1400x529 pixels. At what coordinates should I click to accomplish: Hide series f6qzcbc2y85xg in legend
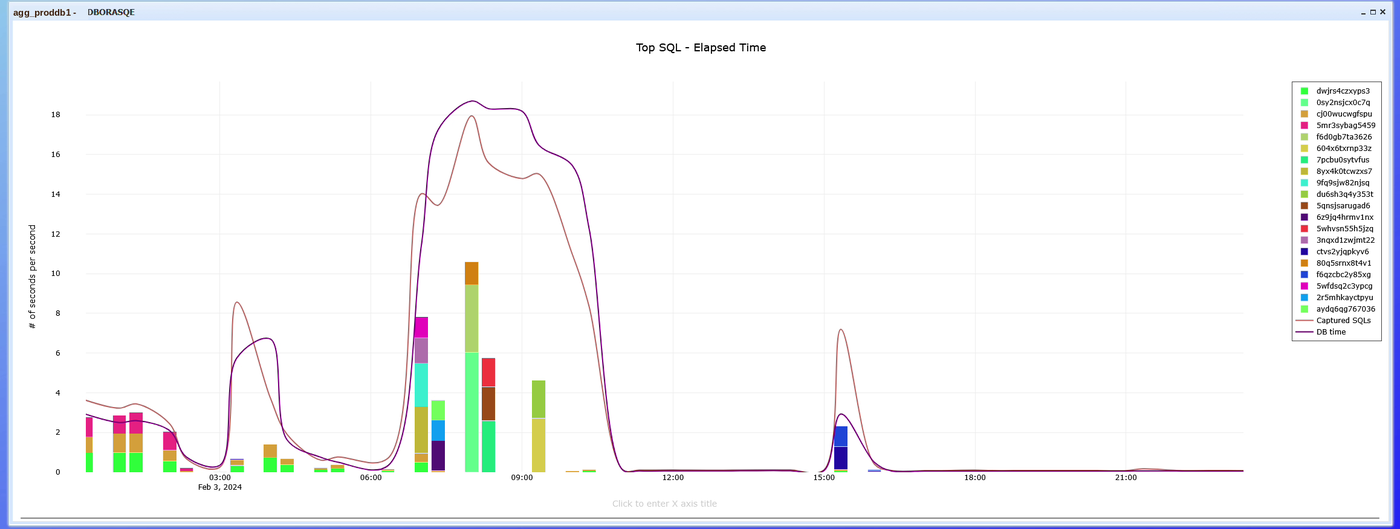point(1336,274)
